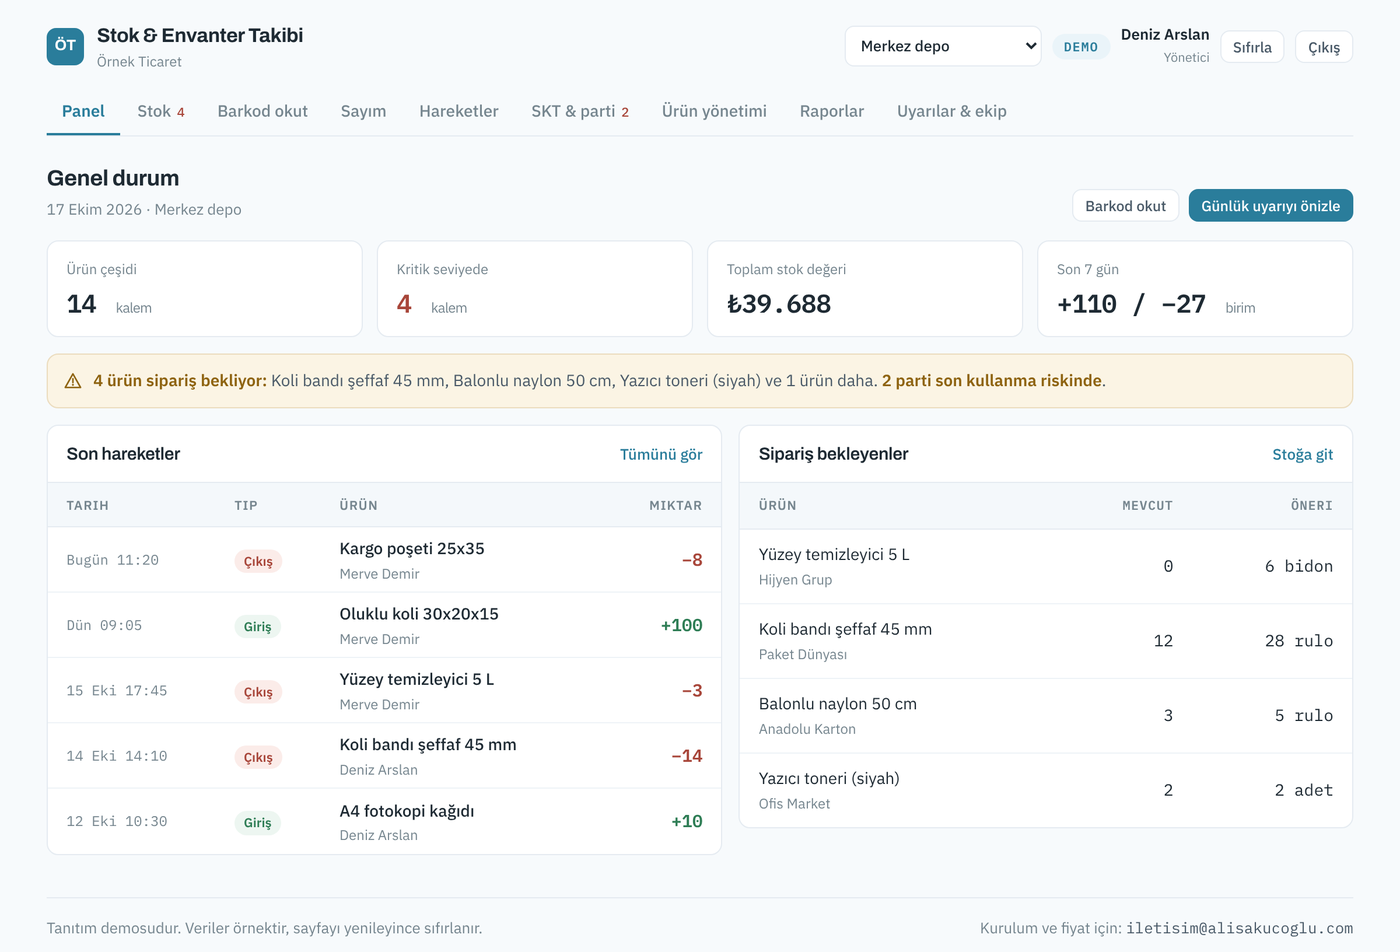Follow the Tümünü gör link
The image size is (1400, 952).
[661, 454]
